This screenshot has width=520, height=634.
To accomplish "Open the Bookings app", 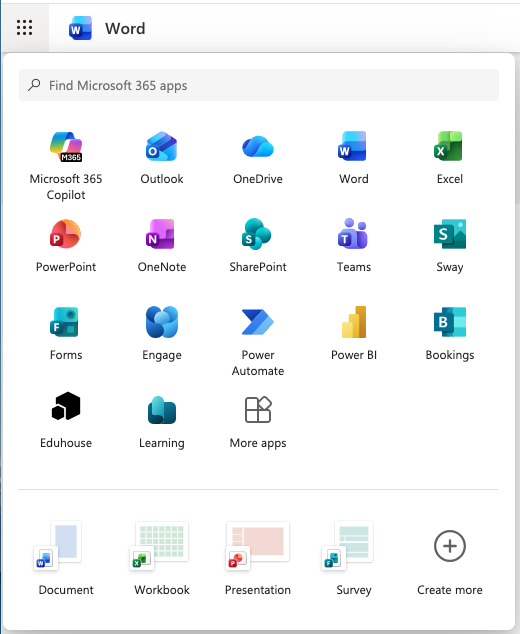I will (x=450, y=334).
